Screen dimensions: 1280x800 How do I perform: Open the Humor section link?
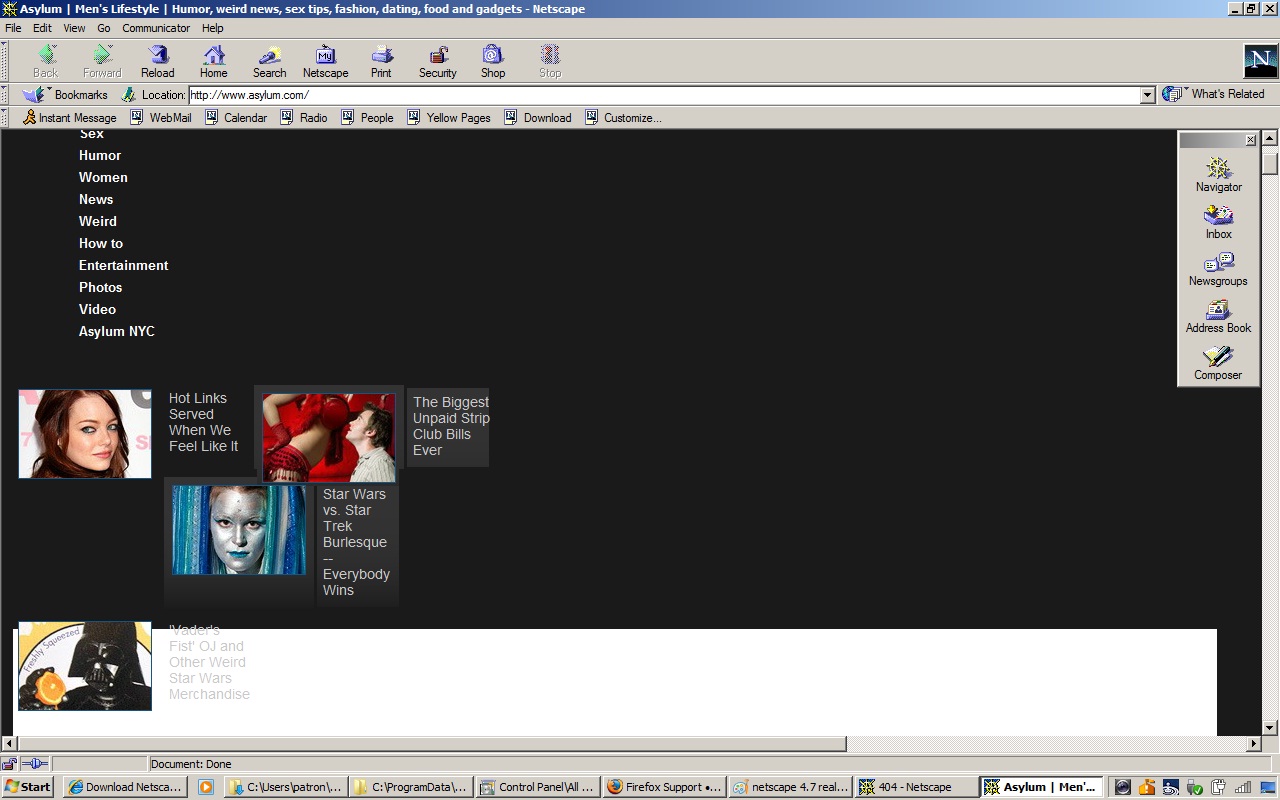point(100,155)
